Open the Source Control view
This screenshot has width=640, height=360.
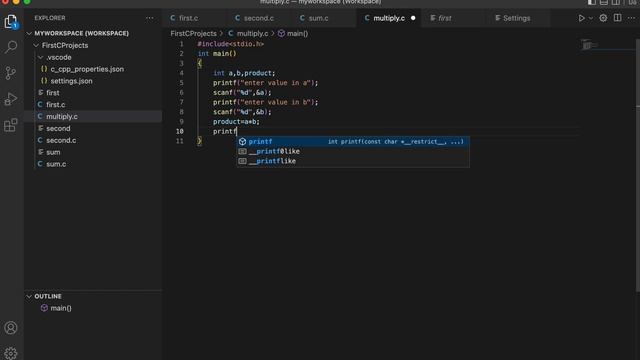[x=11, y=73]
